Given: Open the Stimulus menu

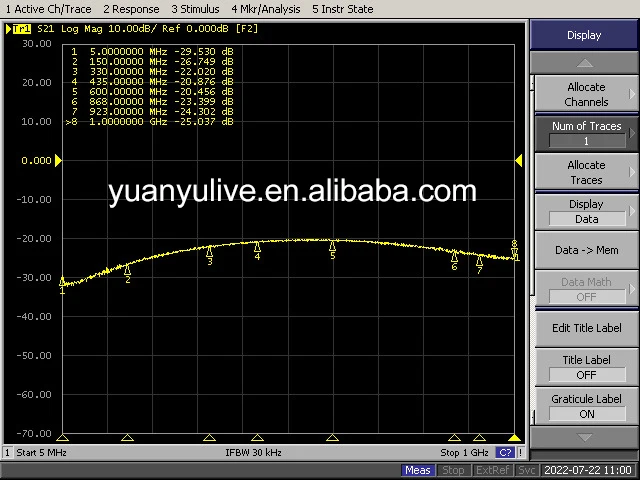Looking at the screenshot, I should pos(195,9).
